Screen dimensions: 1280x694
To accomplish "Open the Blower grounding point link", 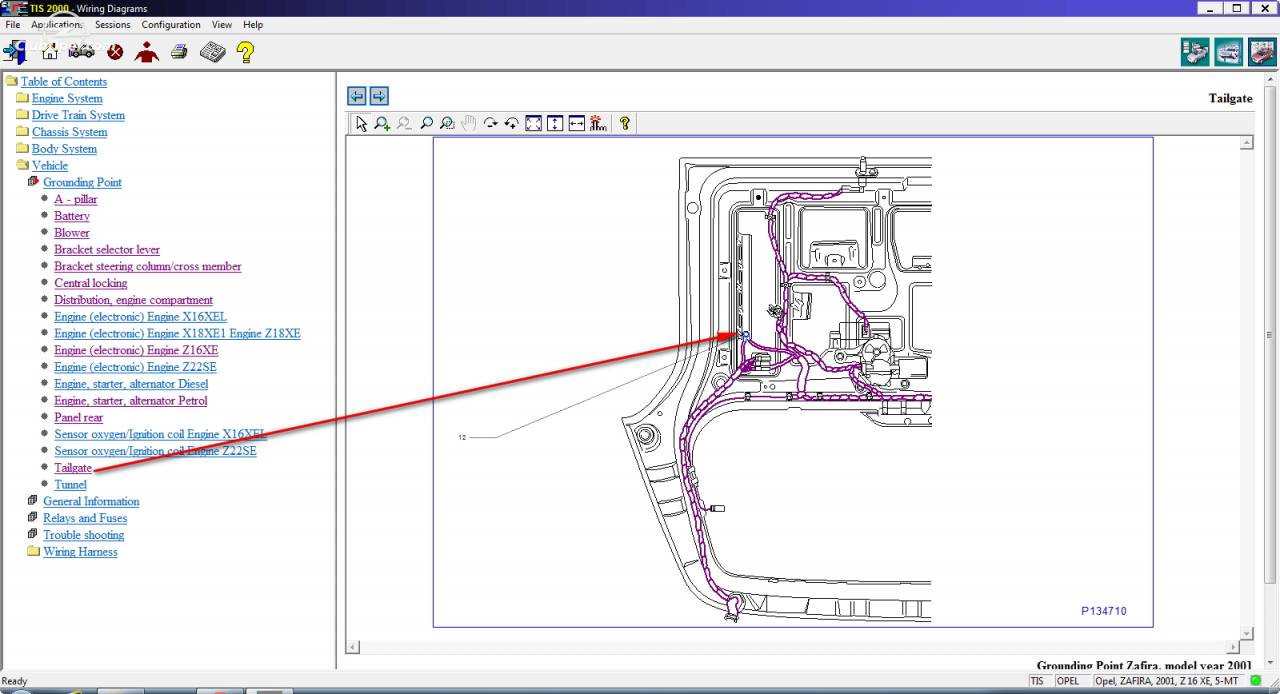I will (x=72, y=233).
